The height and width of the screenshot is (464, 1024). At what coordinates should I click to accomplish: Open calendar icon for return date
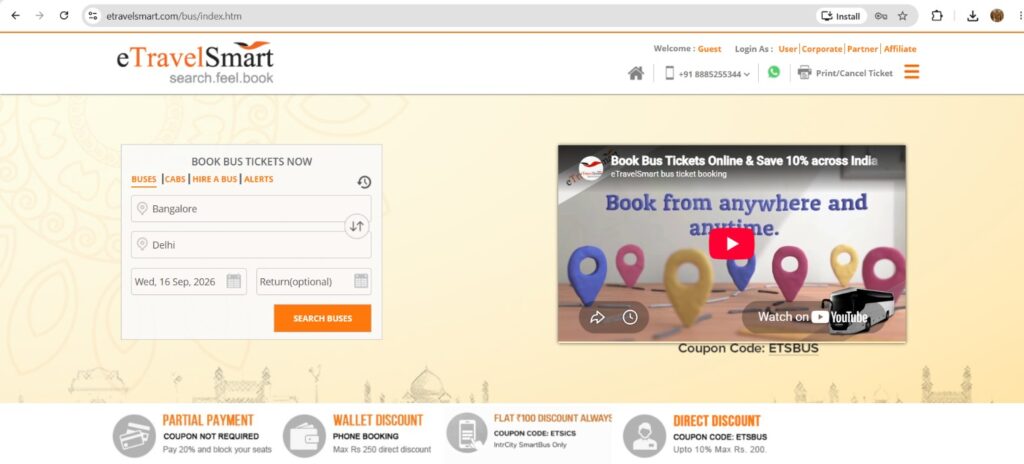click(x=361, y=282)
